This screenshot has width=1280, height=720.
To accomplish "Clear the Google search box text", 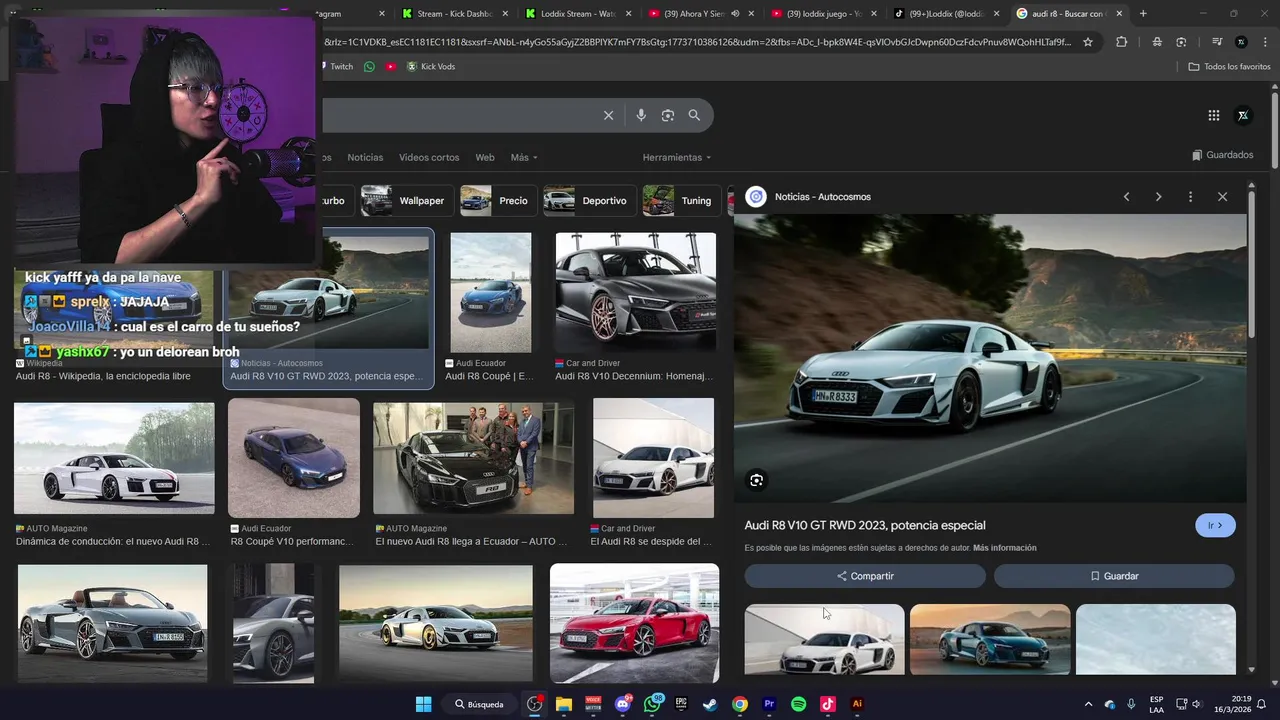I will [x=608, y=115].
